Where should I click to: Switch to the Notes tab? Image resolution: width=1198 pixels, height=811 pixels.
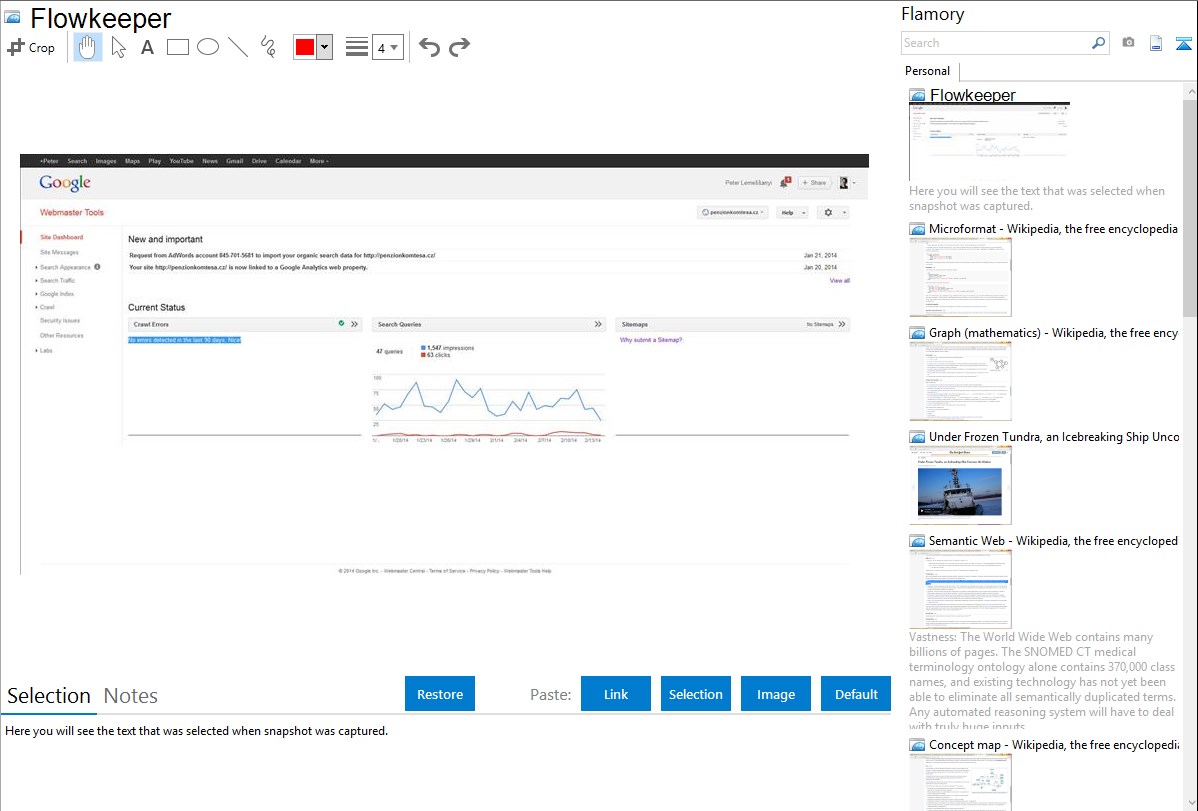click(x=131, y=696)
